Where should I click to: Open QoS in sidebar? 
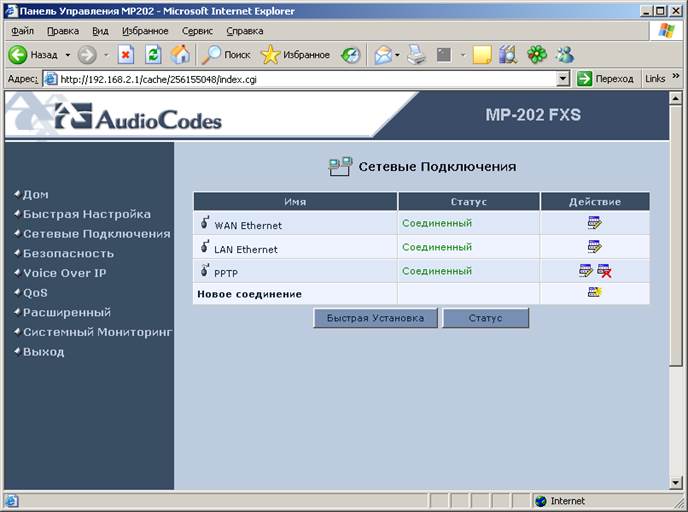point(35,293)
